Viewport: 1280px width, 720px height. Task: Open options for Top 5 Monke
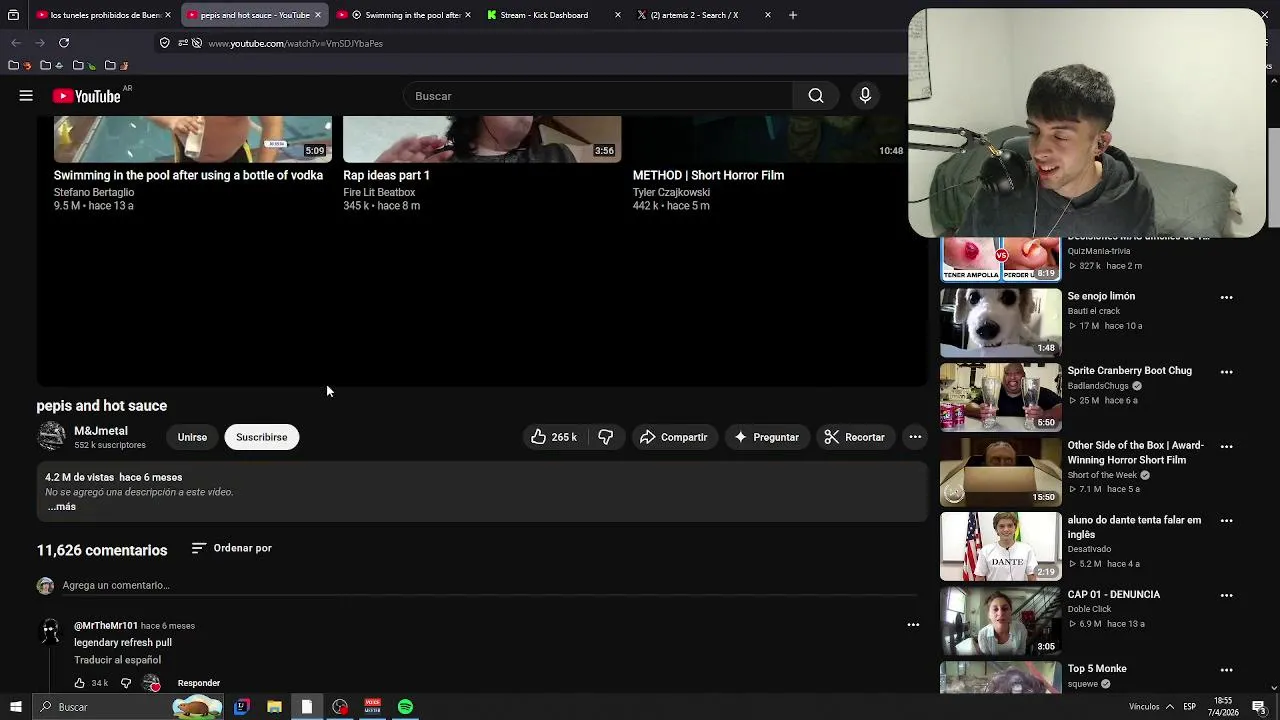point(1226,670)
